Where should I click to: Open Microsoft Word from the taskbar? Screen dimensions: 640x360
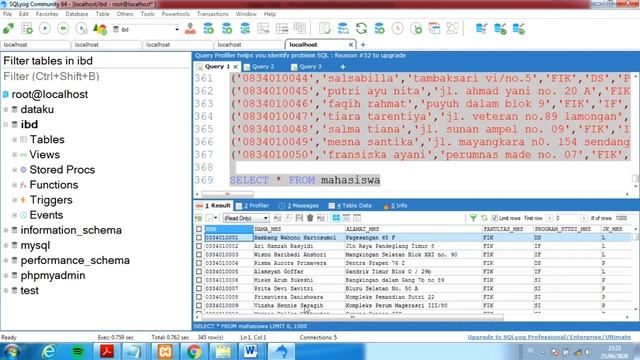pyautogui.click(x=251, y=351)
